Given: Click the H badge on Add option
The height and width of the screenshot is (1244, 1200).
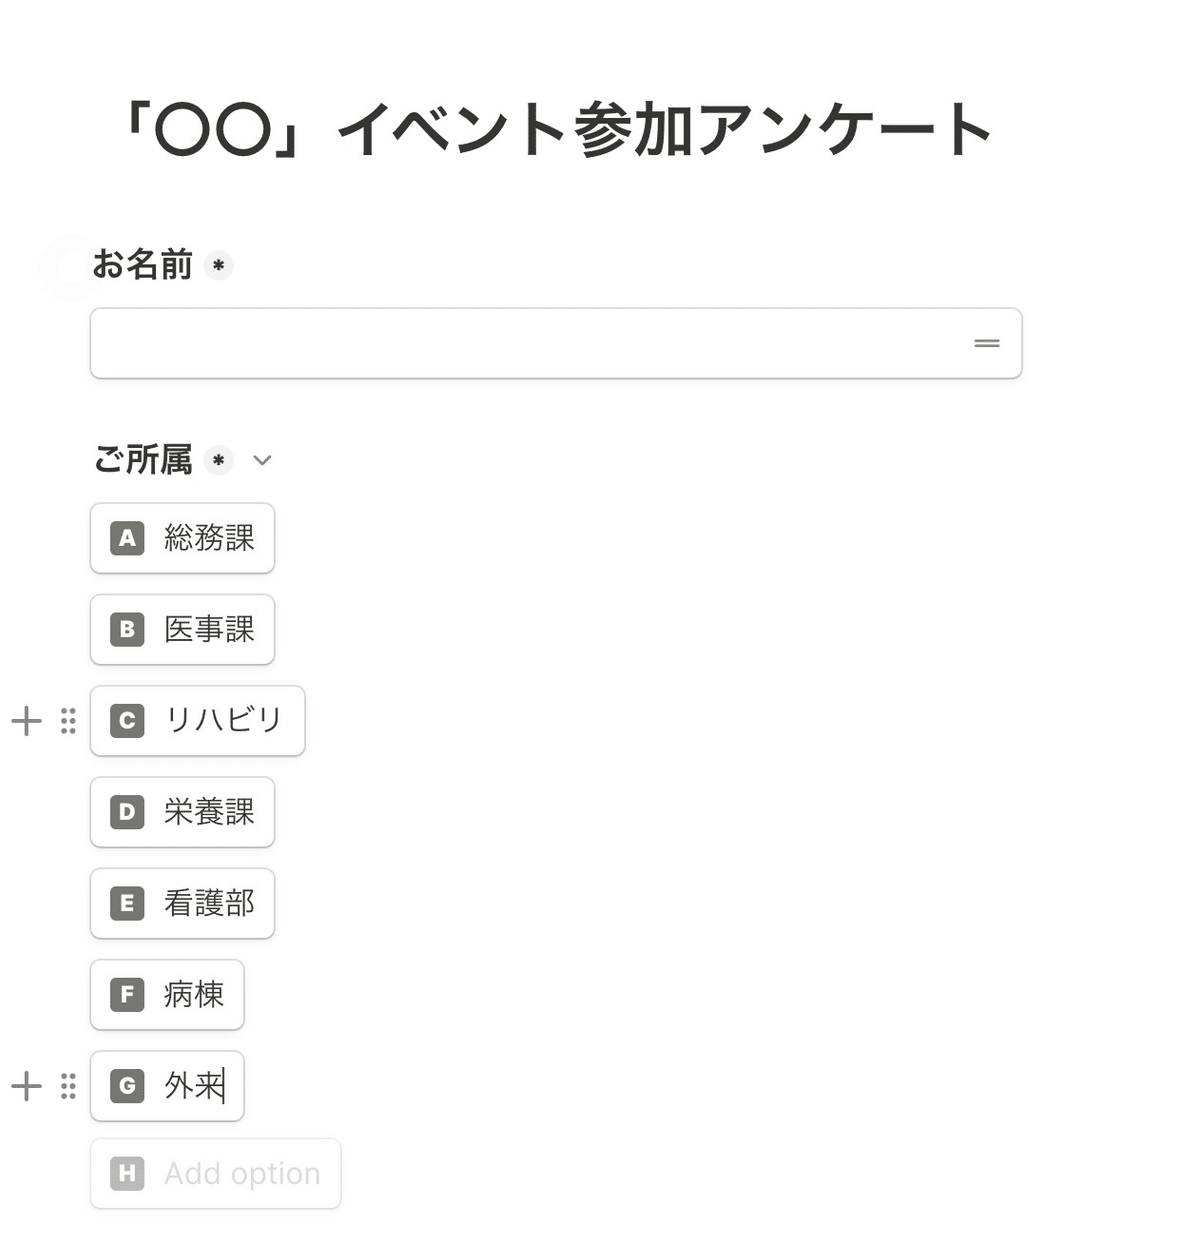Looking at the screenshot, I should pos(127,1173).
